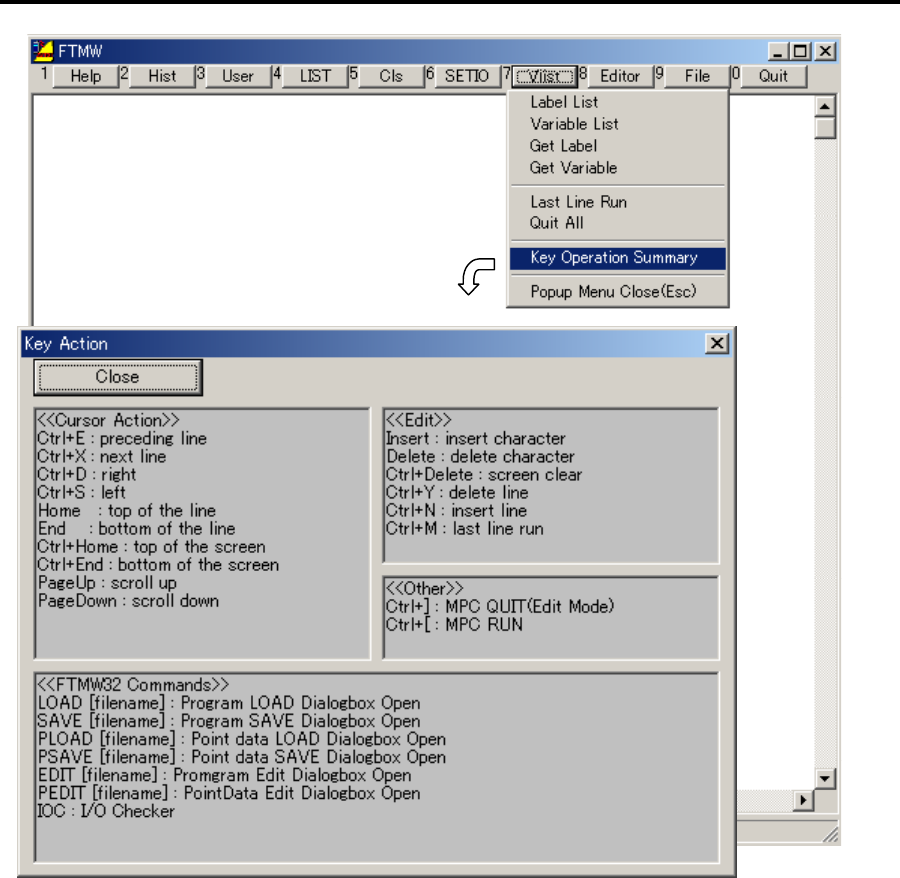The height and width of the screenshot is (878, 900).
Task: Open the Editor toolbar button
Action: pos(620,76)
